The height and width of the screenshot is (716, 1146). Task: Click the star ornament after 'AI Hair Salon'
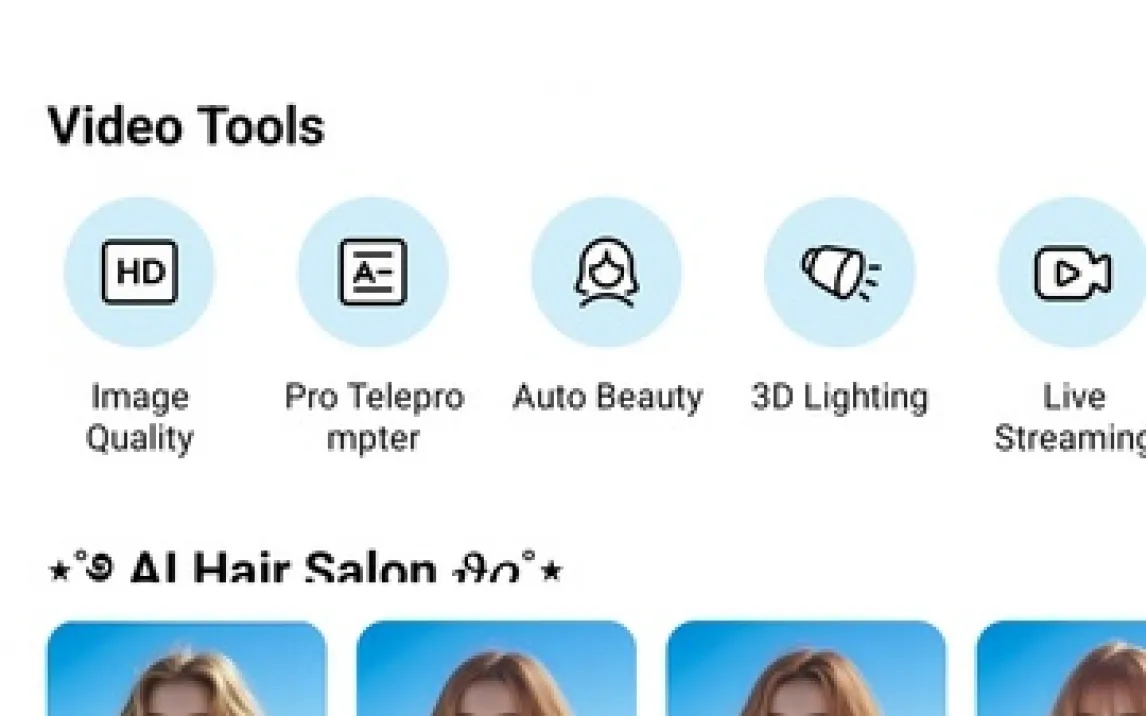[553, 570]
